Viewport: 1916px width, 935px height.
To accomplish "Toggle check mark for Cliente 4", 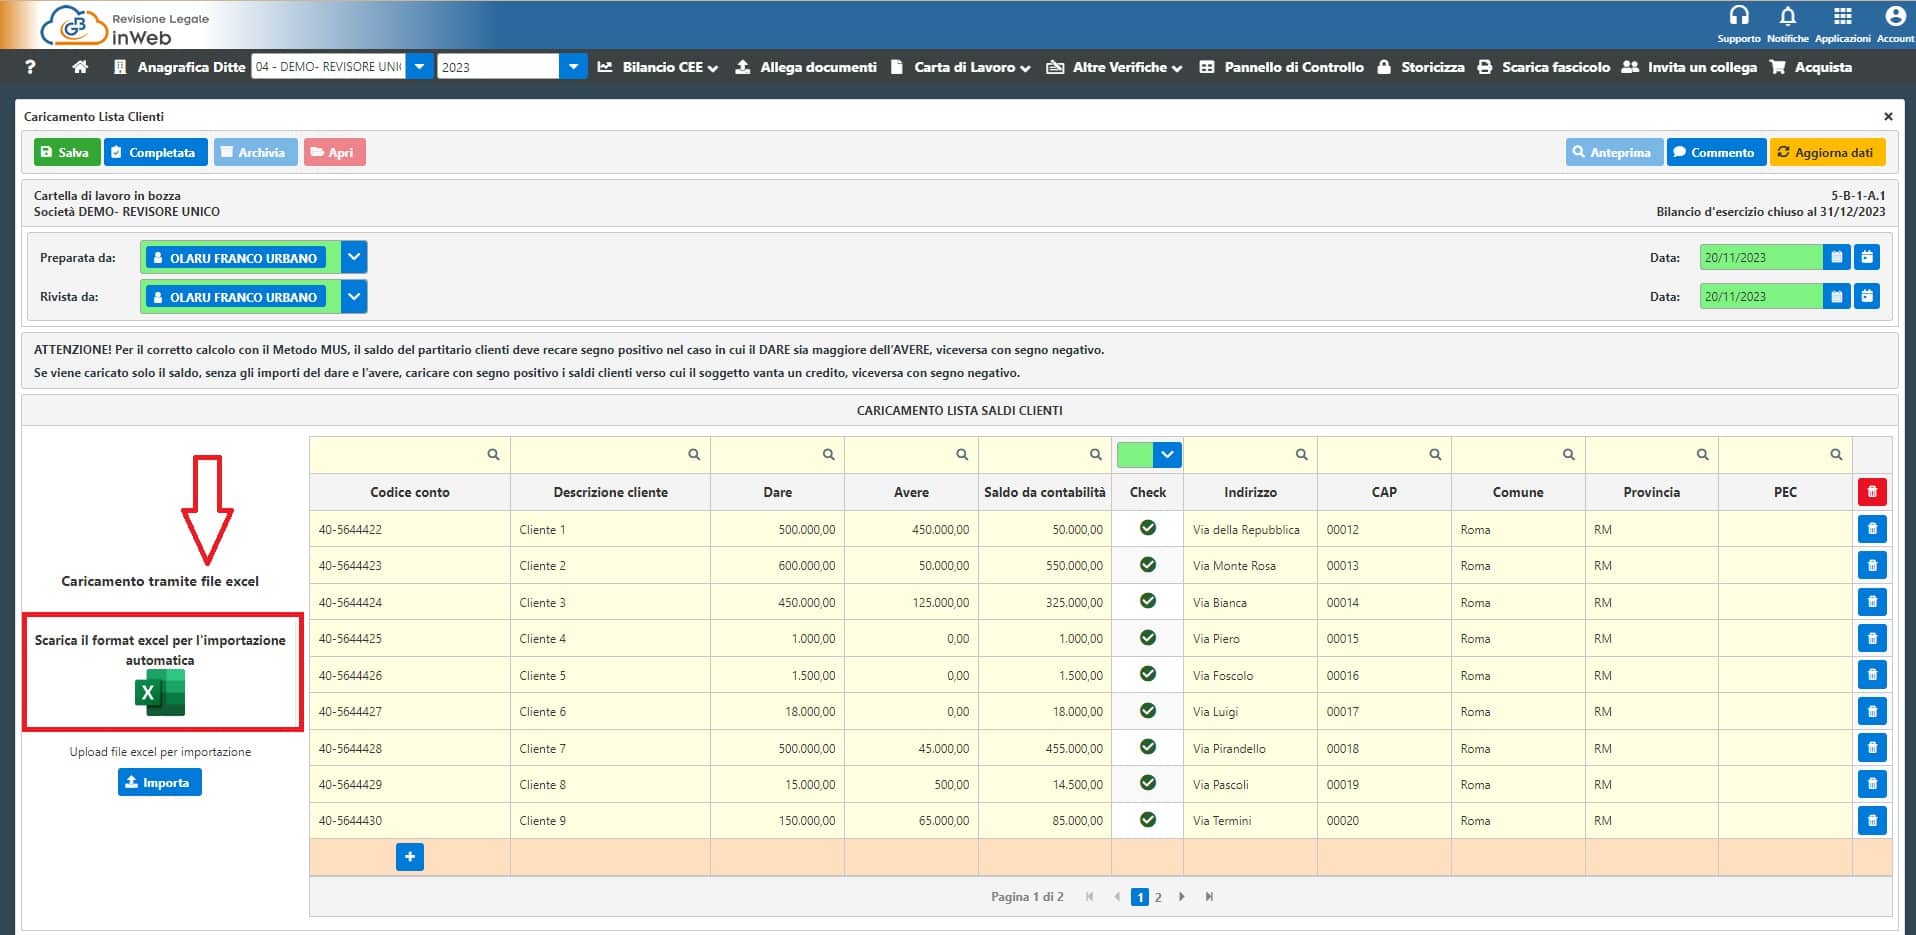I will pyautogui.click(x=1148, y=637).
